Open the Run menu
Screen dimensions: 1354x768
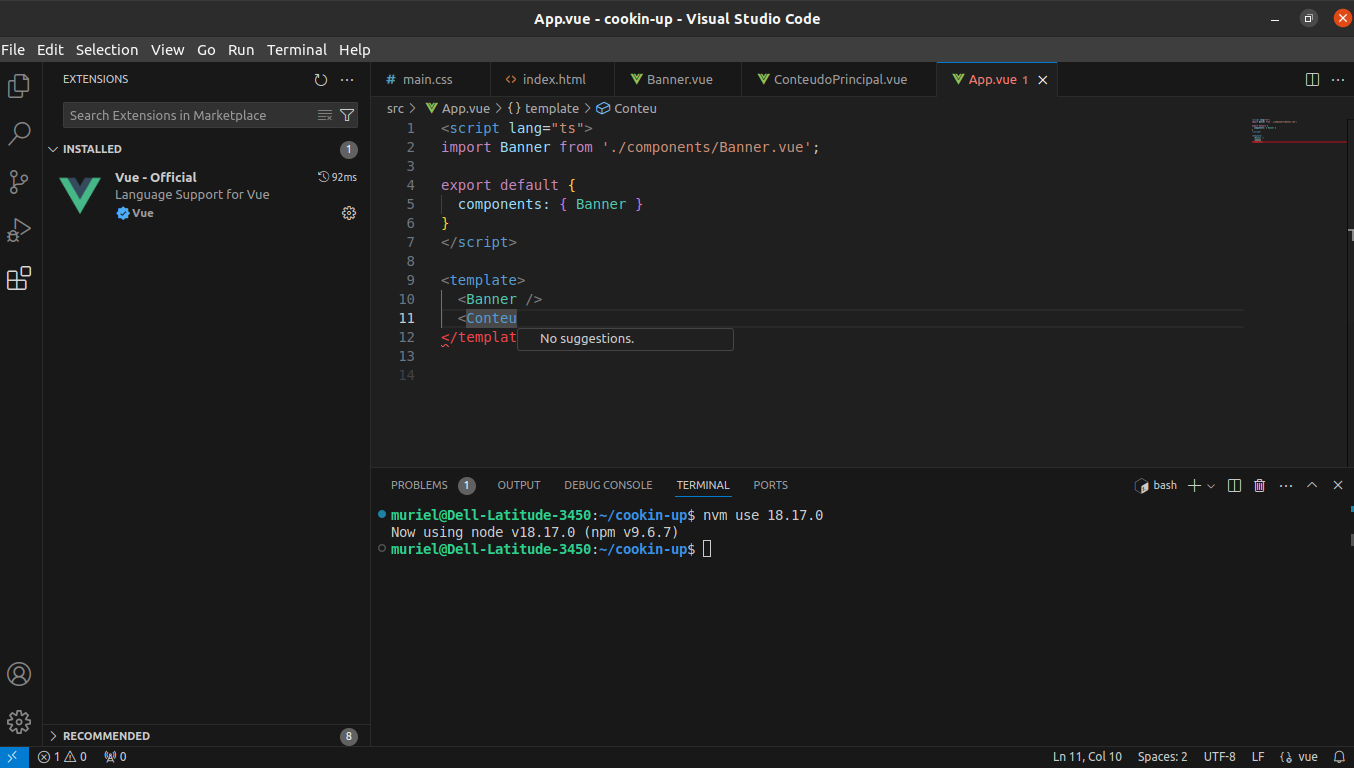pos(241,50)
